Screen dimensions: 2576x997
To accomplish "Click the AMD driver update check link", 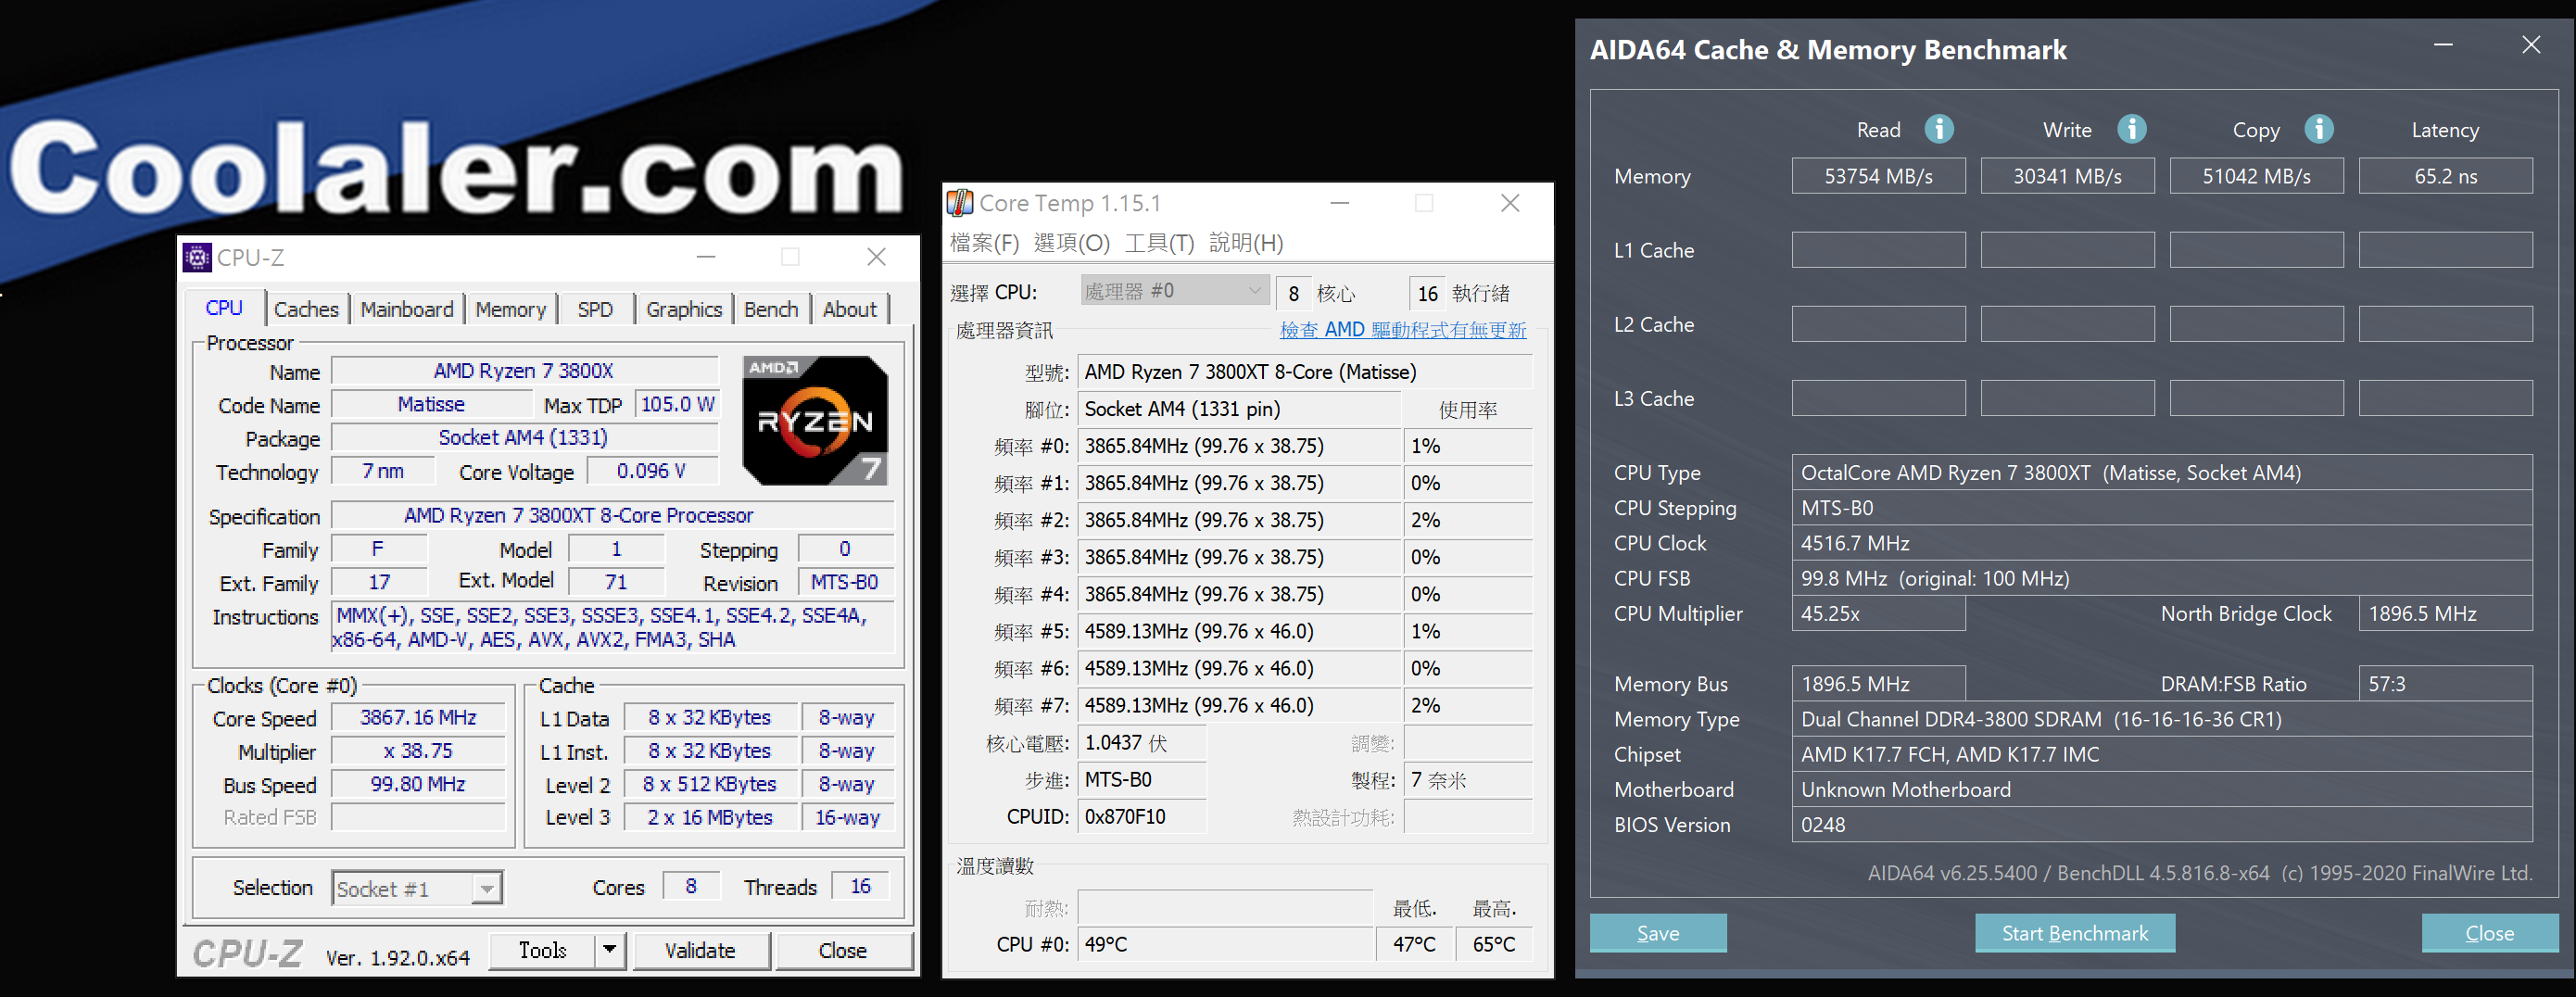I will (1402, 330).
